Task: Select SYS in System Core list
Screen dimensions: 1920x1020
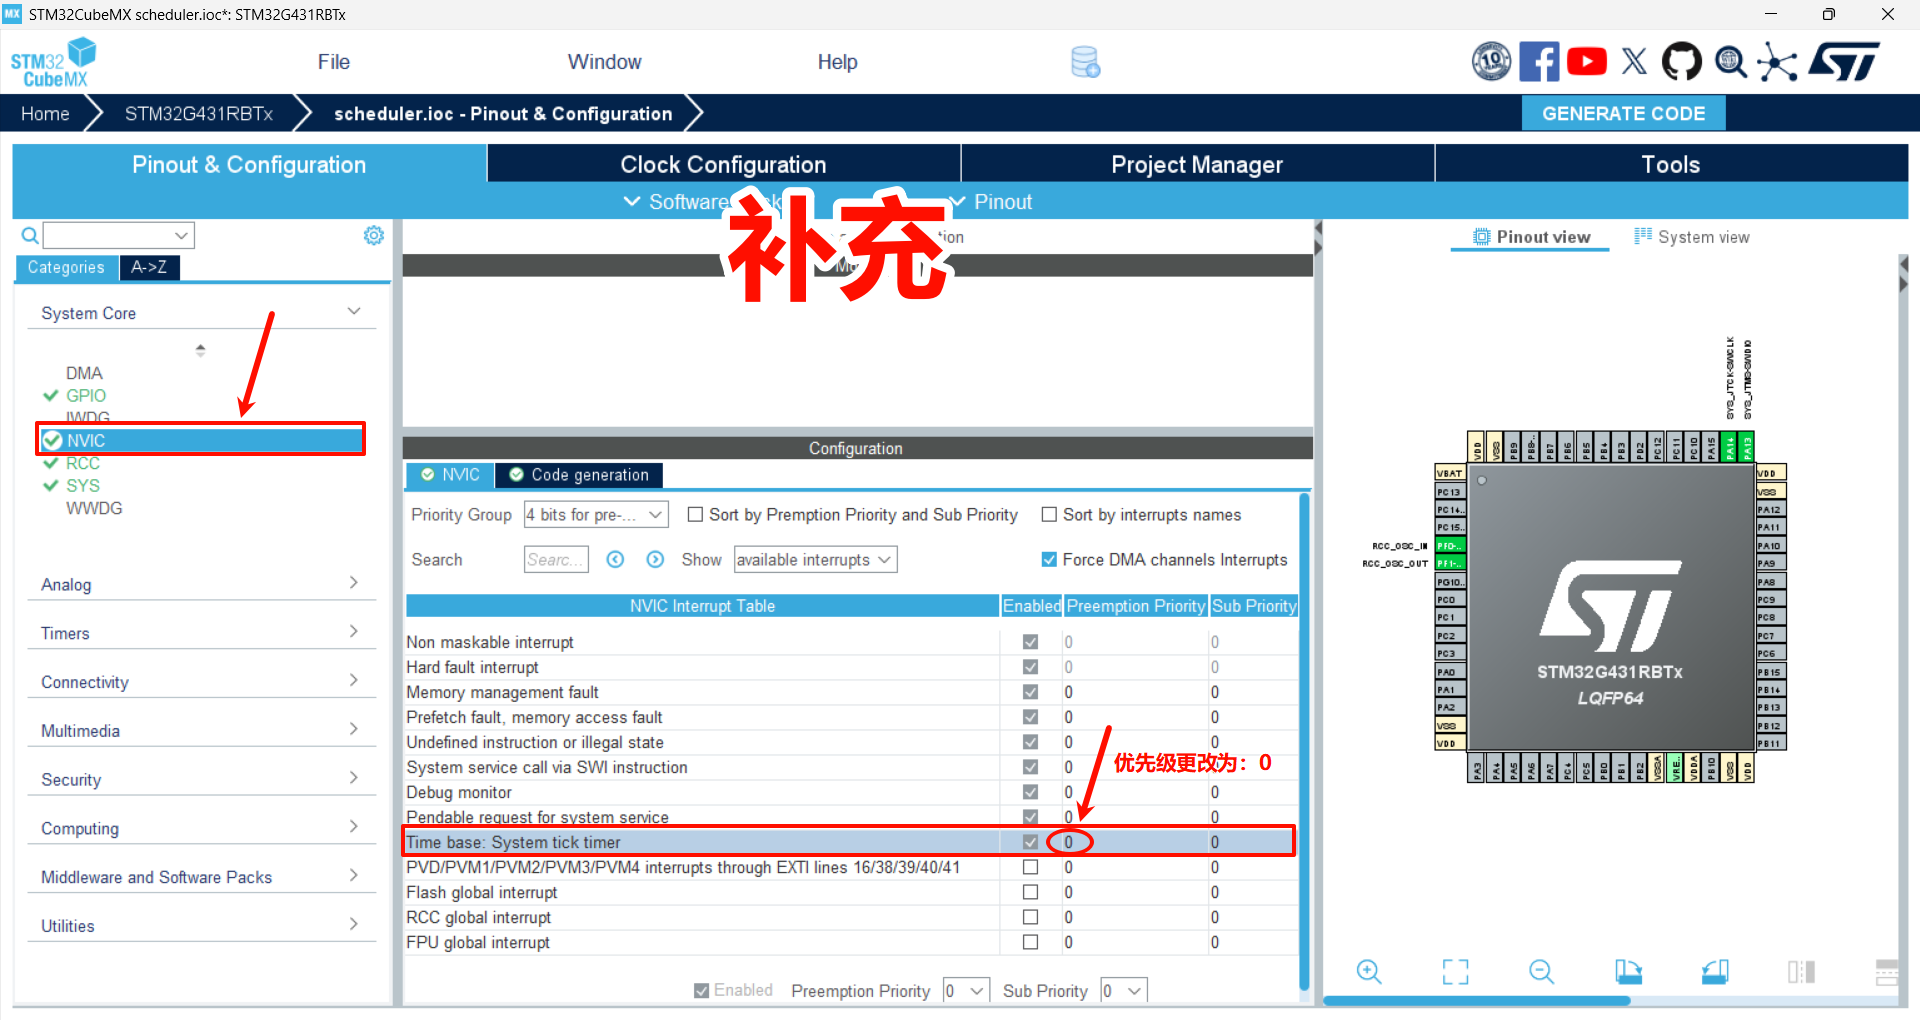Action: [x=82, y=485]
